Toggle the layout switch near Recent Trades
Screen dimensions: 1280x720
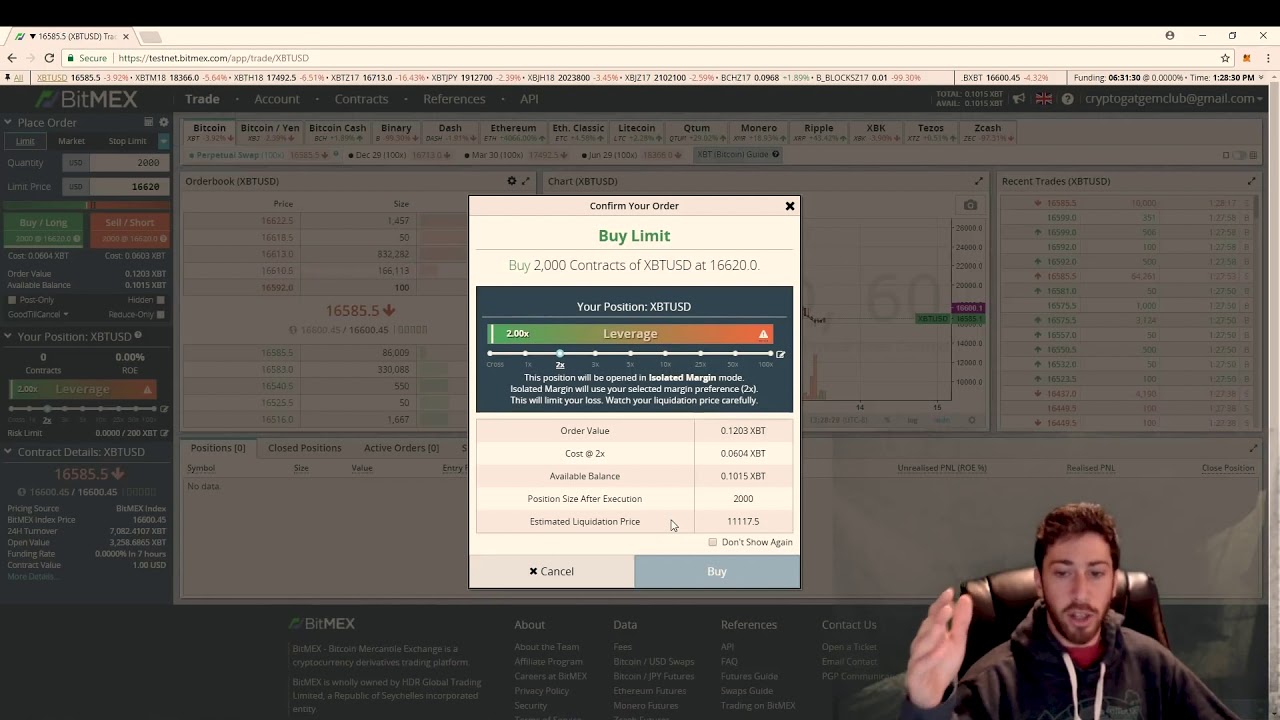click(1240, 155)
